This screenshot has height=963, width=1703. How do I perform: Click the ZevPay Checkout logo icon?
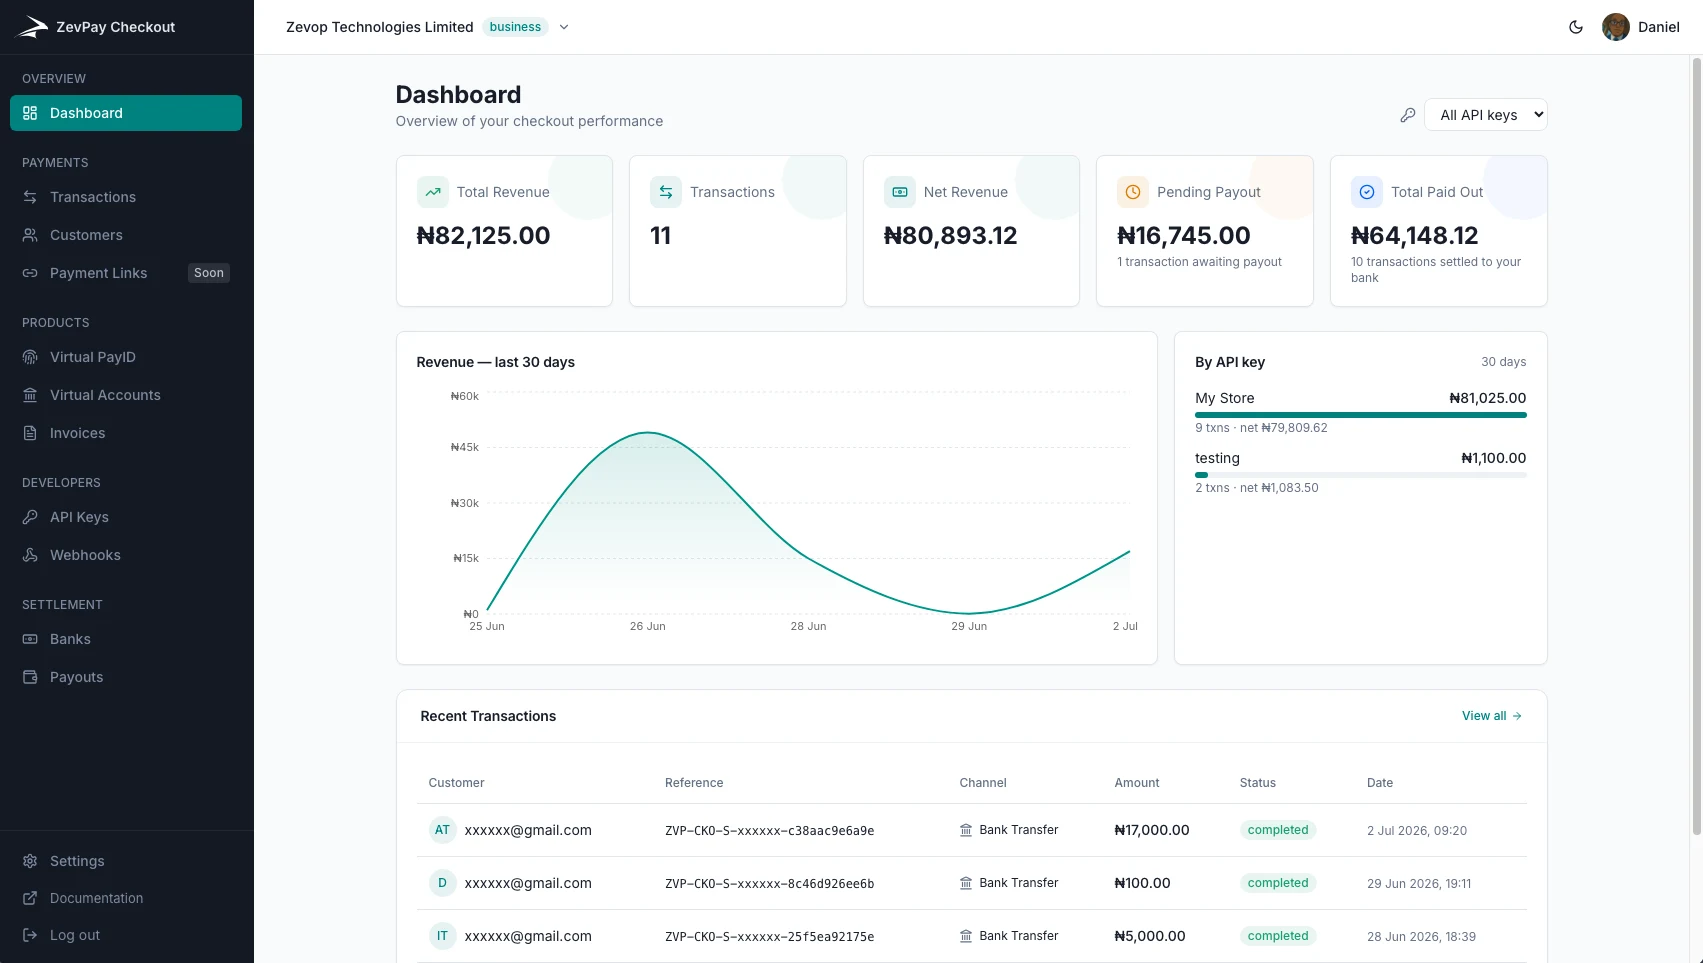[33, 27]
